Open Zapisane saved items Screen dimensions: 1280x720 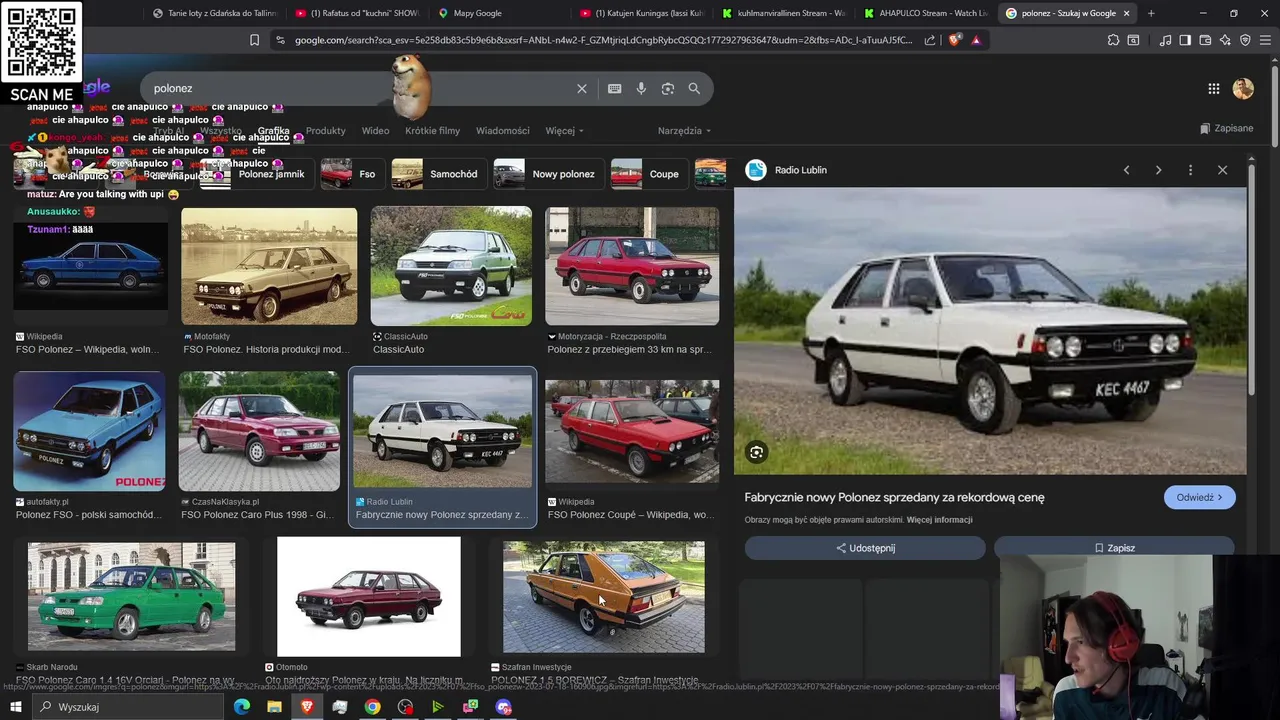pyautogui.click(x=1226, y=128)
